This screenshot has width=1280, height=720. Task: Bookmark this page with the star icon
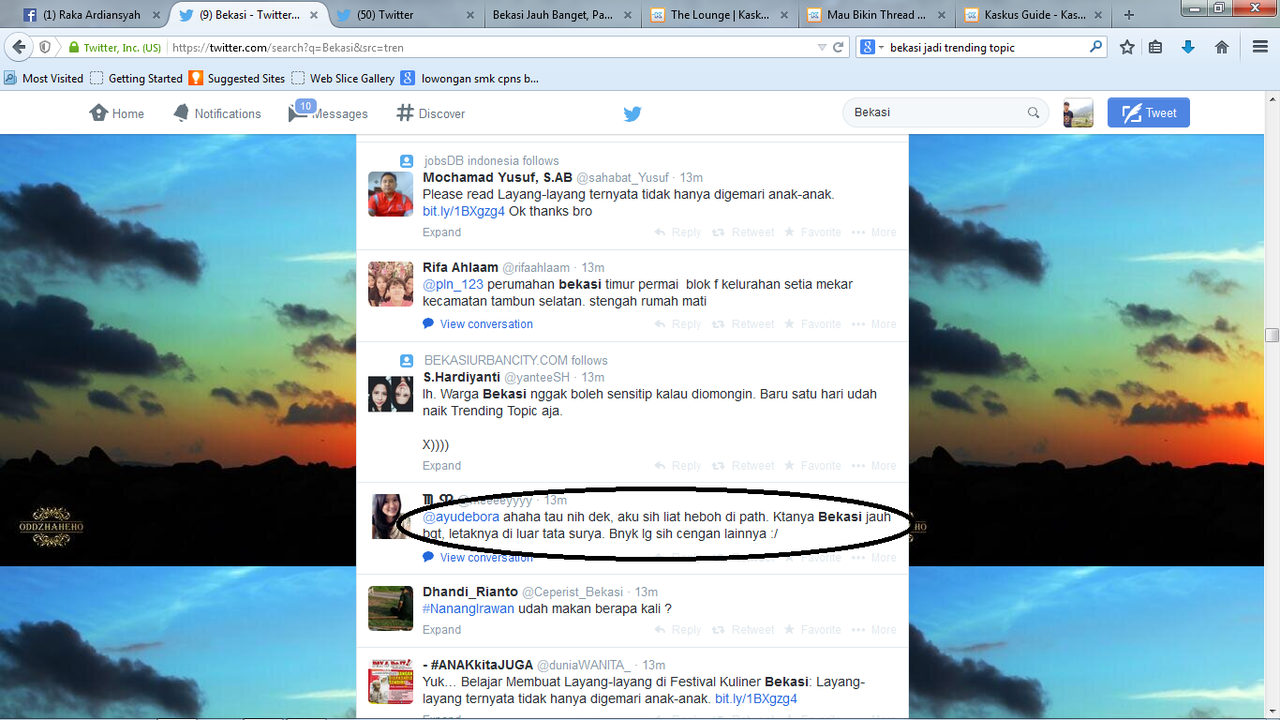tap(1127, 47)
